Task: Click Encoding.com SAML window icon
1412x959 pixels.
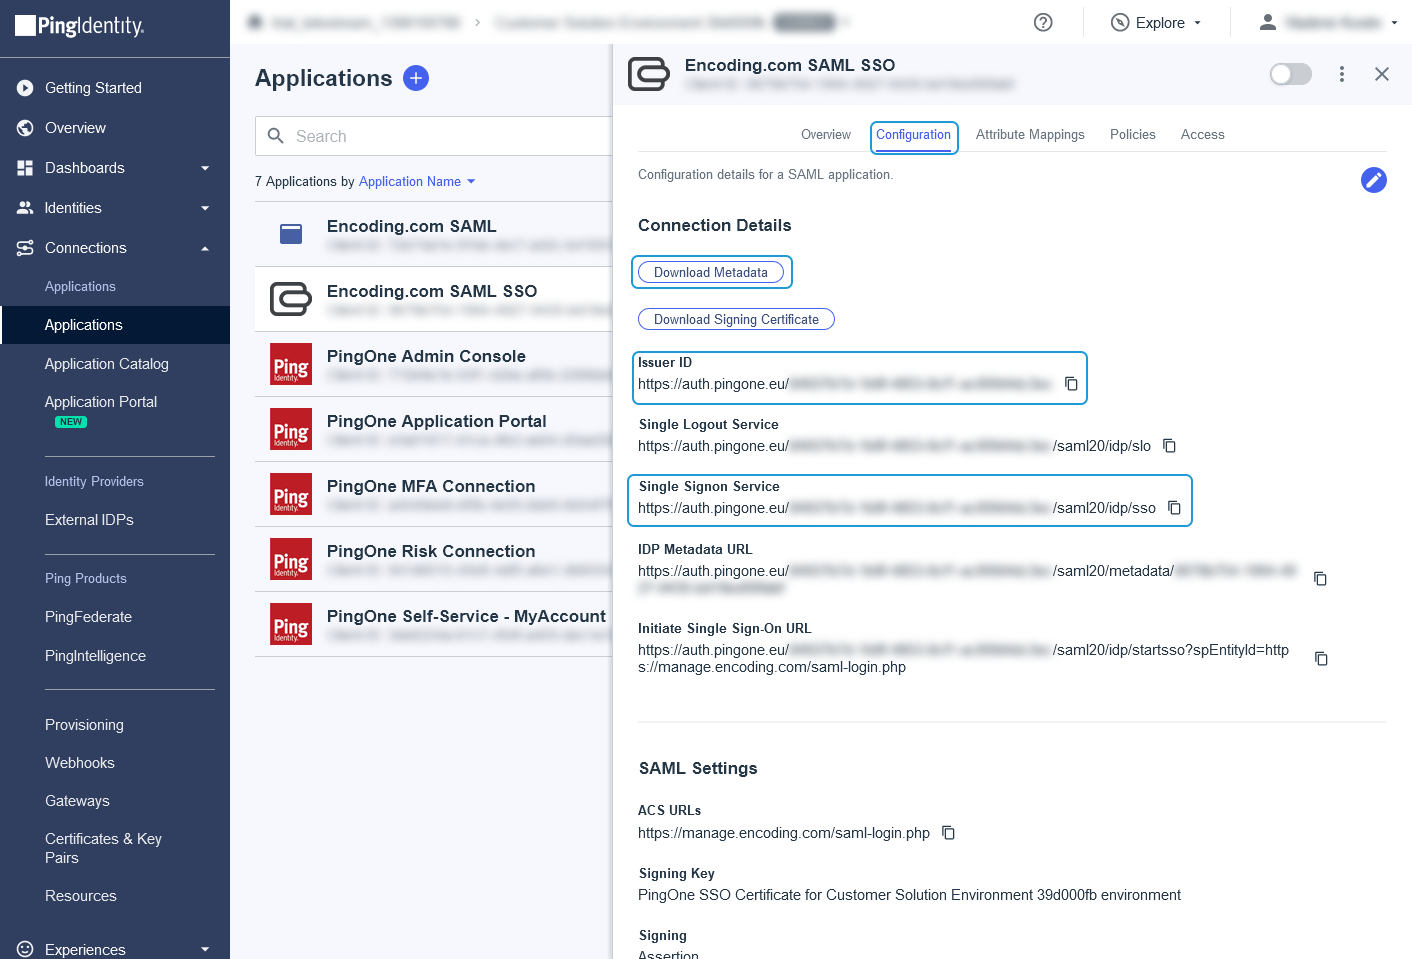Action: point(291,234)
